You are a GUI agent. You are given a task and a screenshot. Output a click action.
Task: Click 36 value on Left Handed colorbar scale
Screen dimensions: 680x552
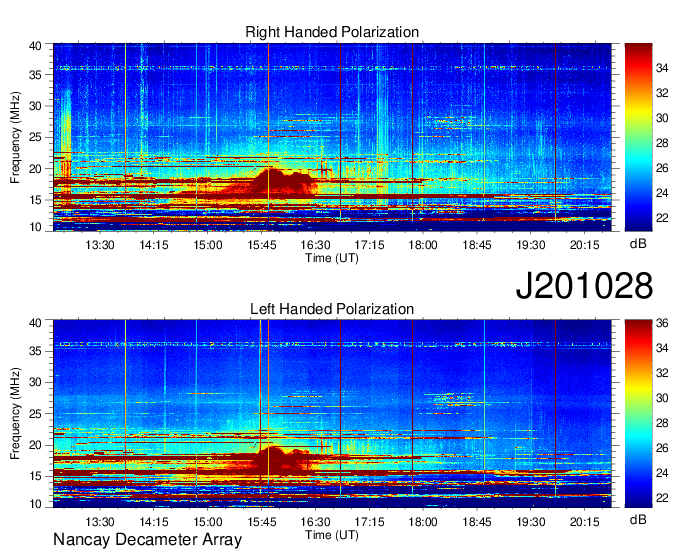click(x=662, y=323)
